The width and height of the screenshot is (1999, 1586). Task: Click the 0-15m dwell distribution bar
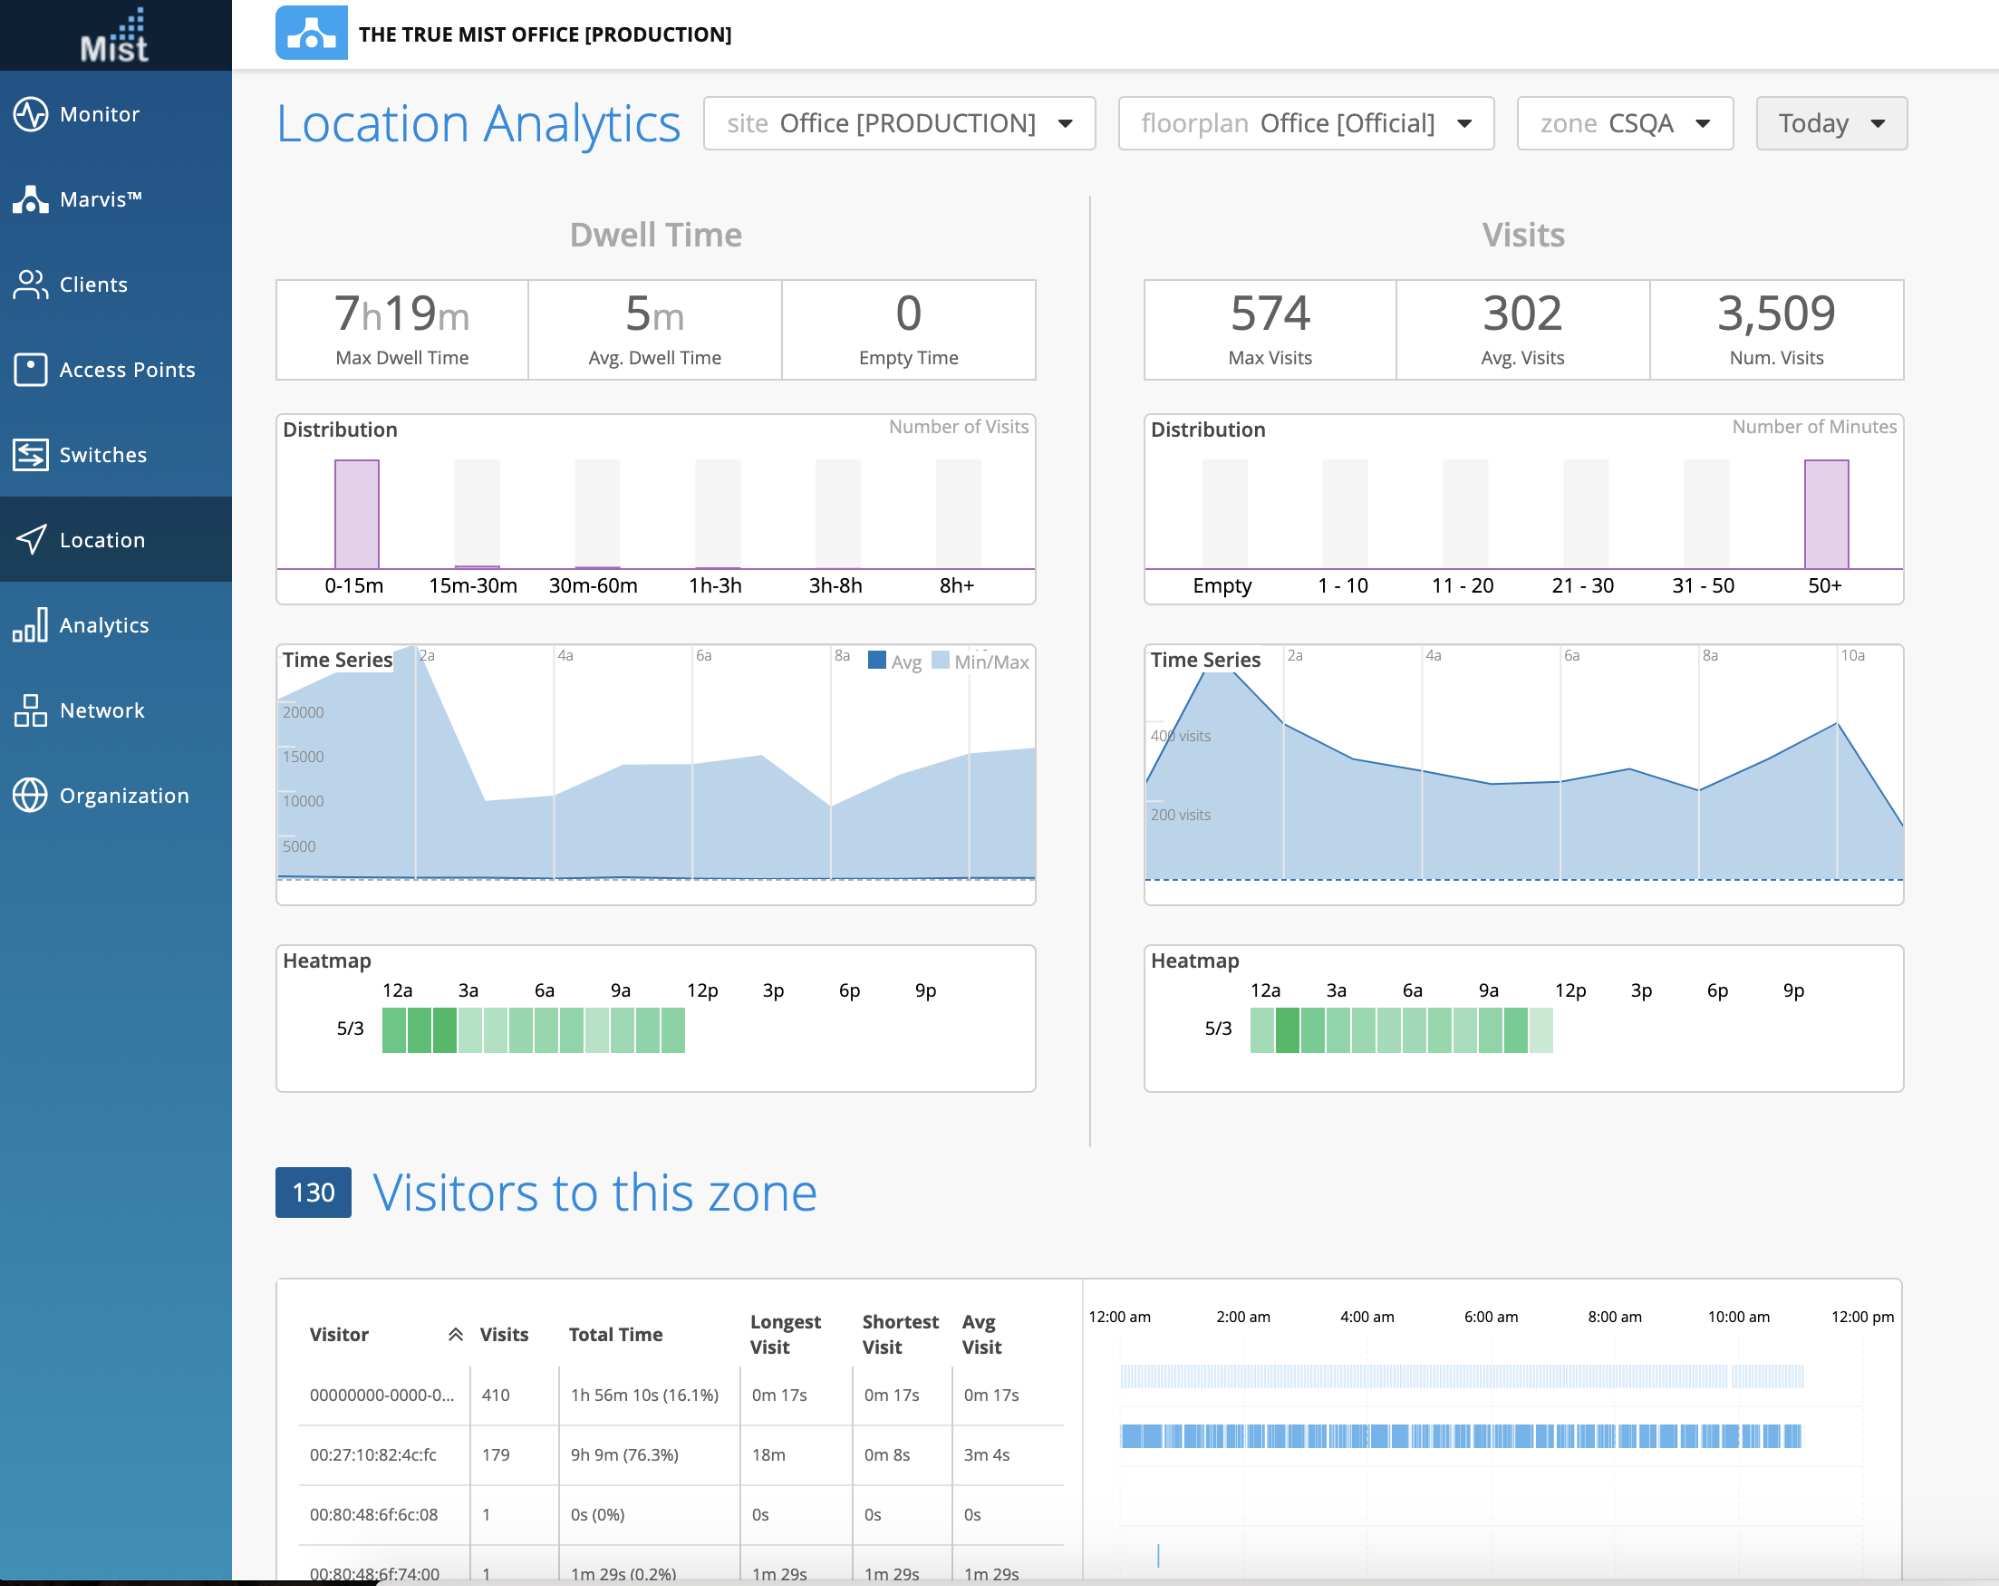(356, 514)
